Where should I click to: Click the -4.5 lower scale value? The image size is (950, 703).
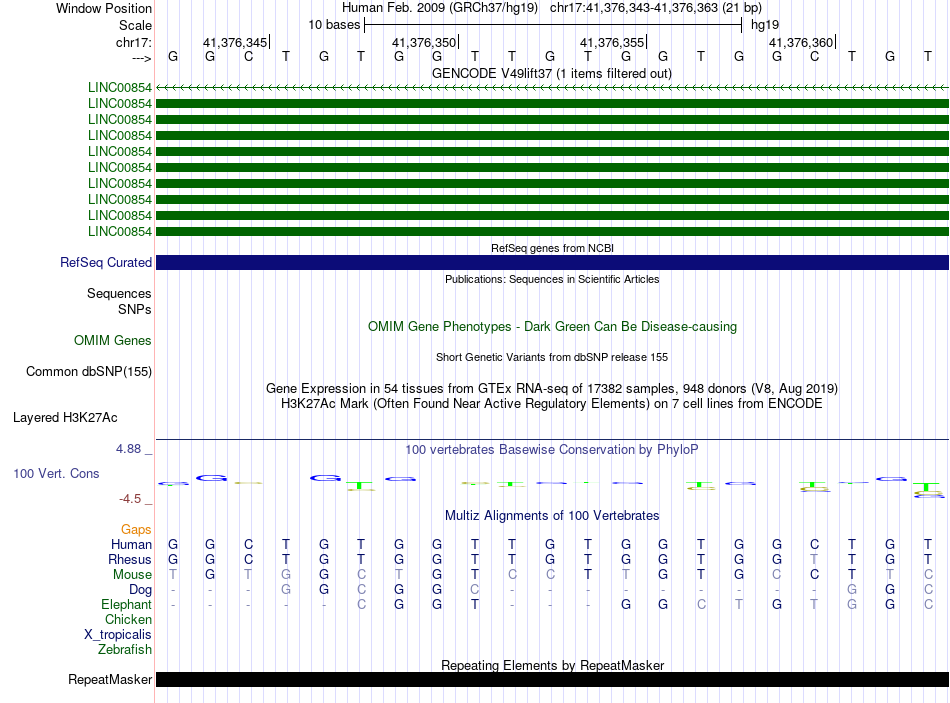tap(130, 499)
